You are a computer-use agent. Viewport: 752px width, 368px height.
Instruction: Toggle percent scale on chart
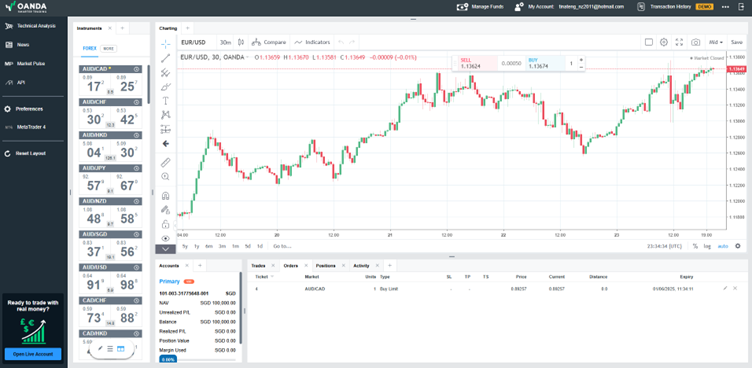[695, 246]
